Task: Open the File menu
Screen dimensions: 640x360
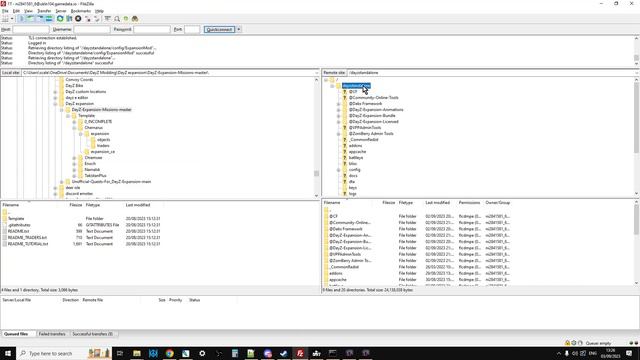Action: tap(5, 11)
